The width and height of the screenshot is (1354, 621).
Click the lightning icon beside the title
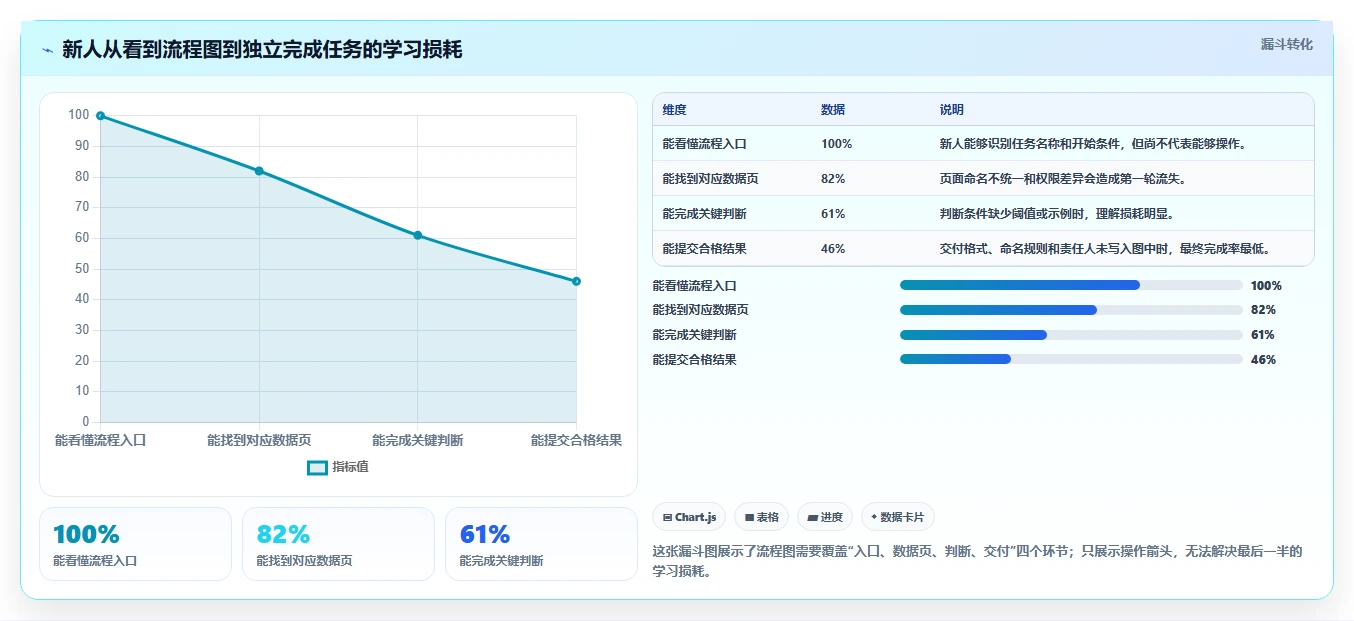coord(48,50)
